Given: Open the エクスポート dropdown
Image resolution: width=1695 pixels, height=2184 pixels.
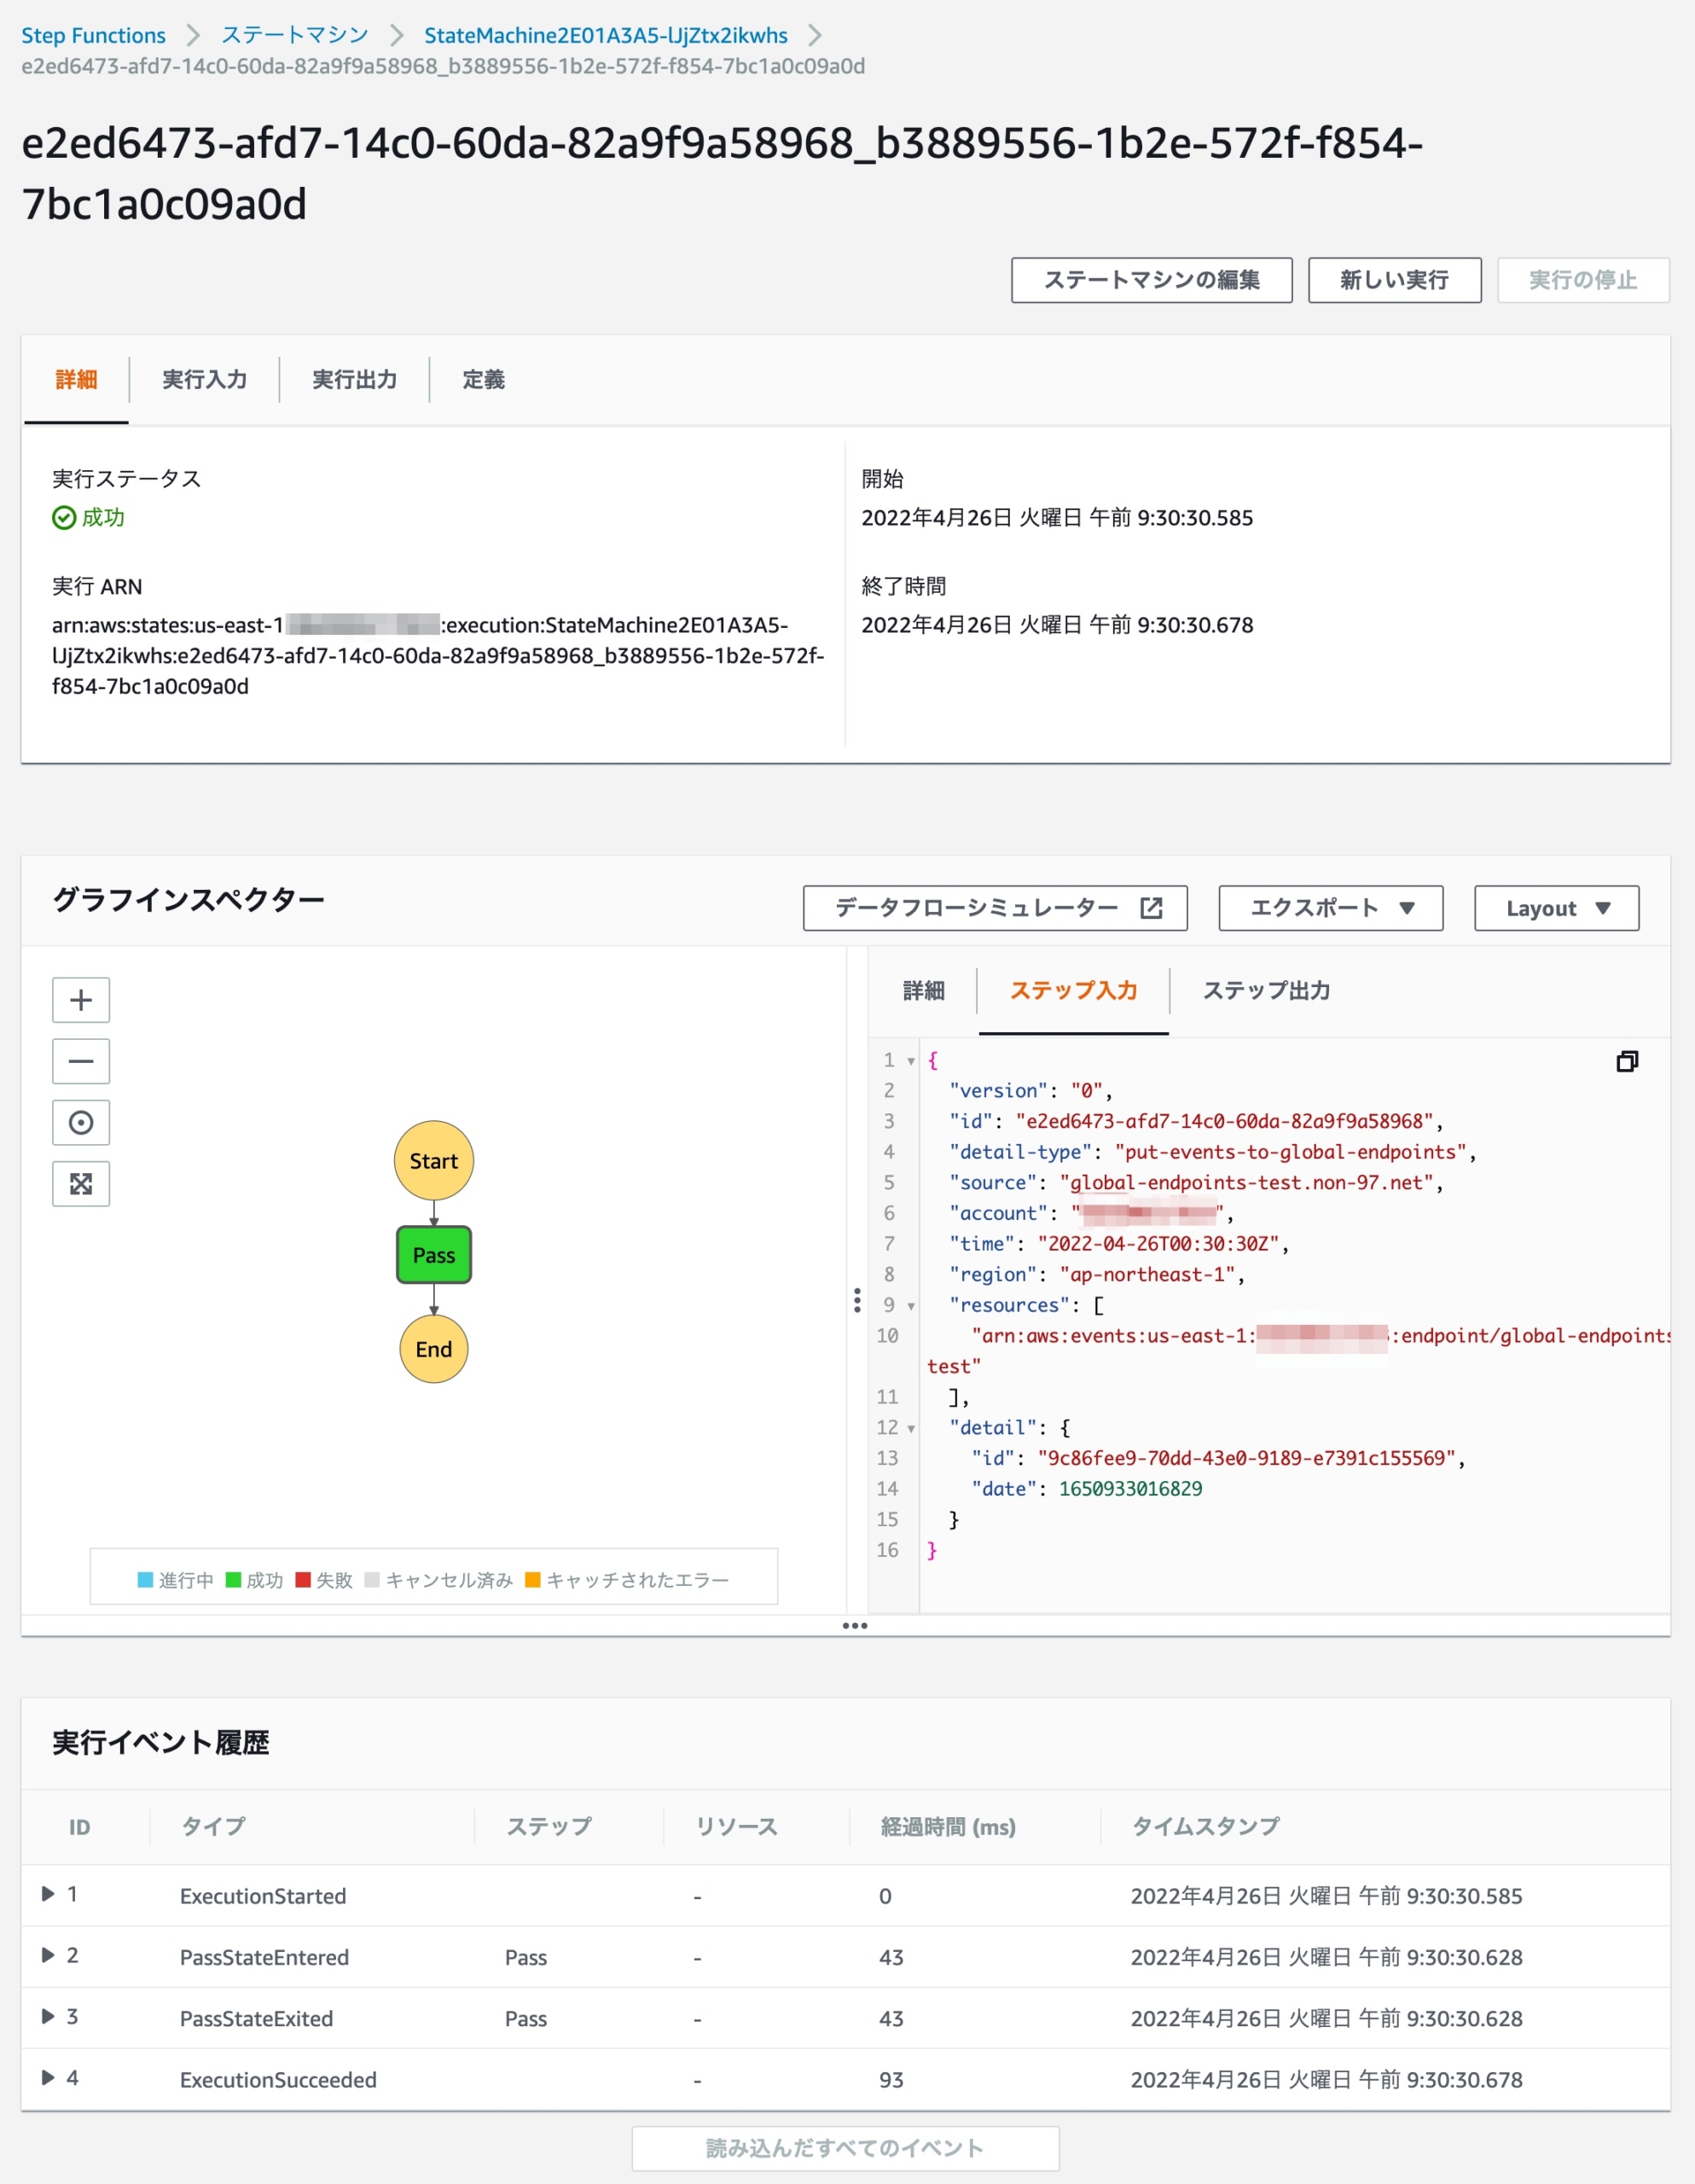Looking at the screenshot, I should 1331,908.
